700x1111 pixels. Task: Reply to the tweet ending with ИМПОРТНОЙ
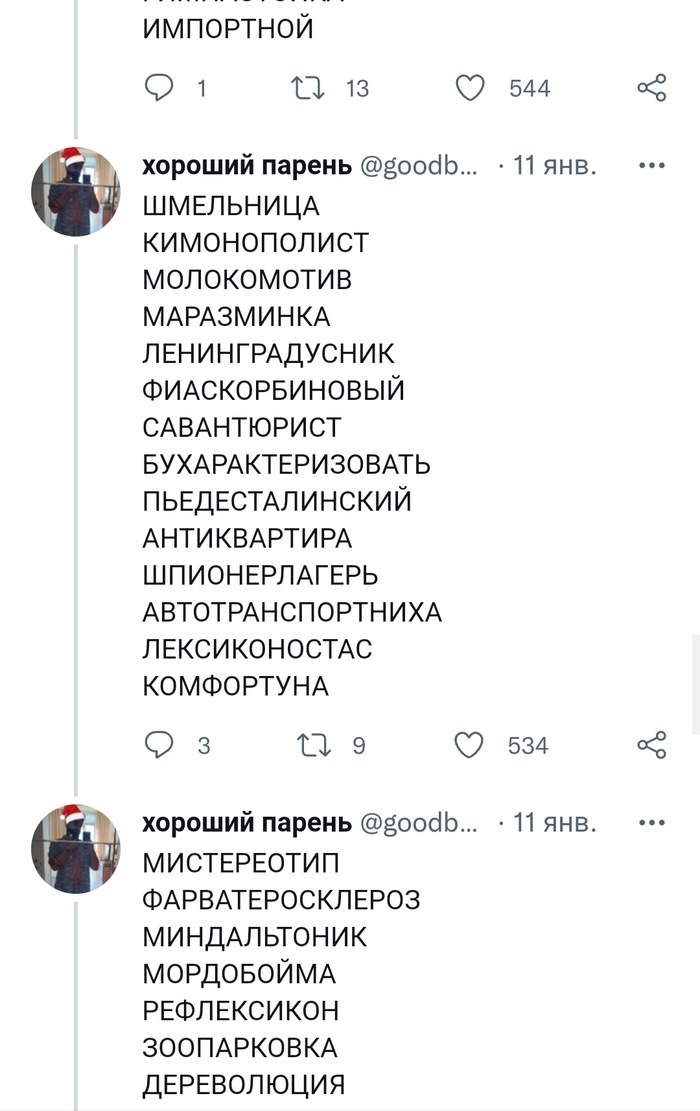[160, 89]
